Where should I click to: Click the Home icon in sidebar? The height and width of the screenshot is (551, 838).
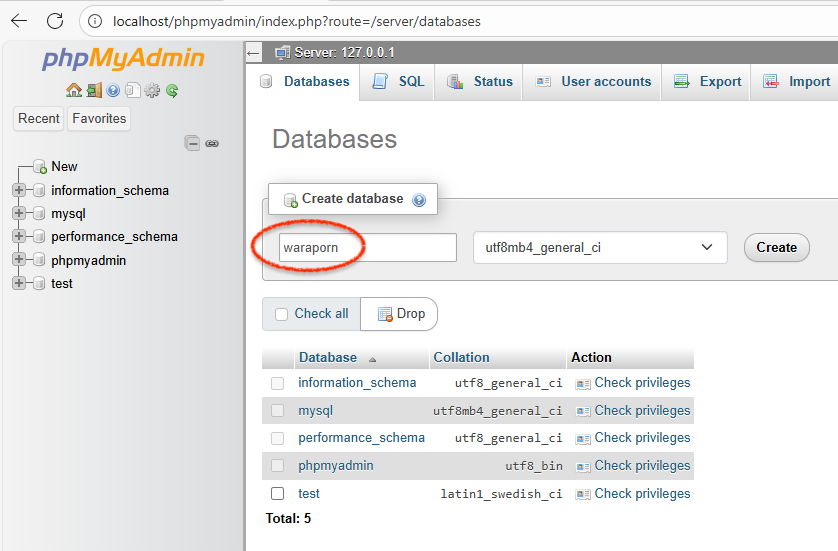pyautogui.click(x=74, y=90)
